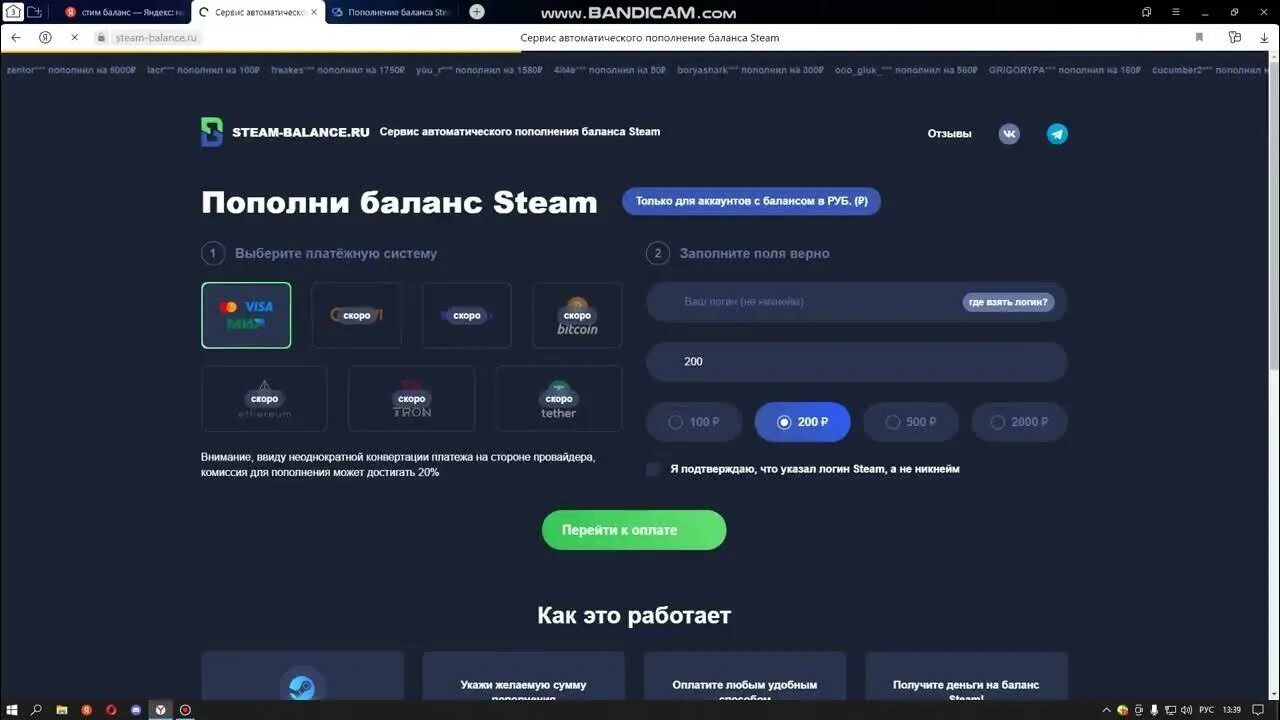Image resolution: width=1280 pixels, height=720 pixels.
Task: Click the 'Как это работает' heading
Action: (634, 615)
